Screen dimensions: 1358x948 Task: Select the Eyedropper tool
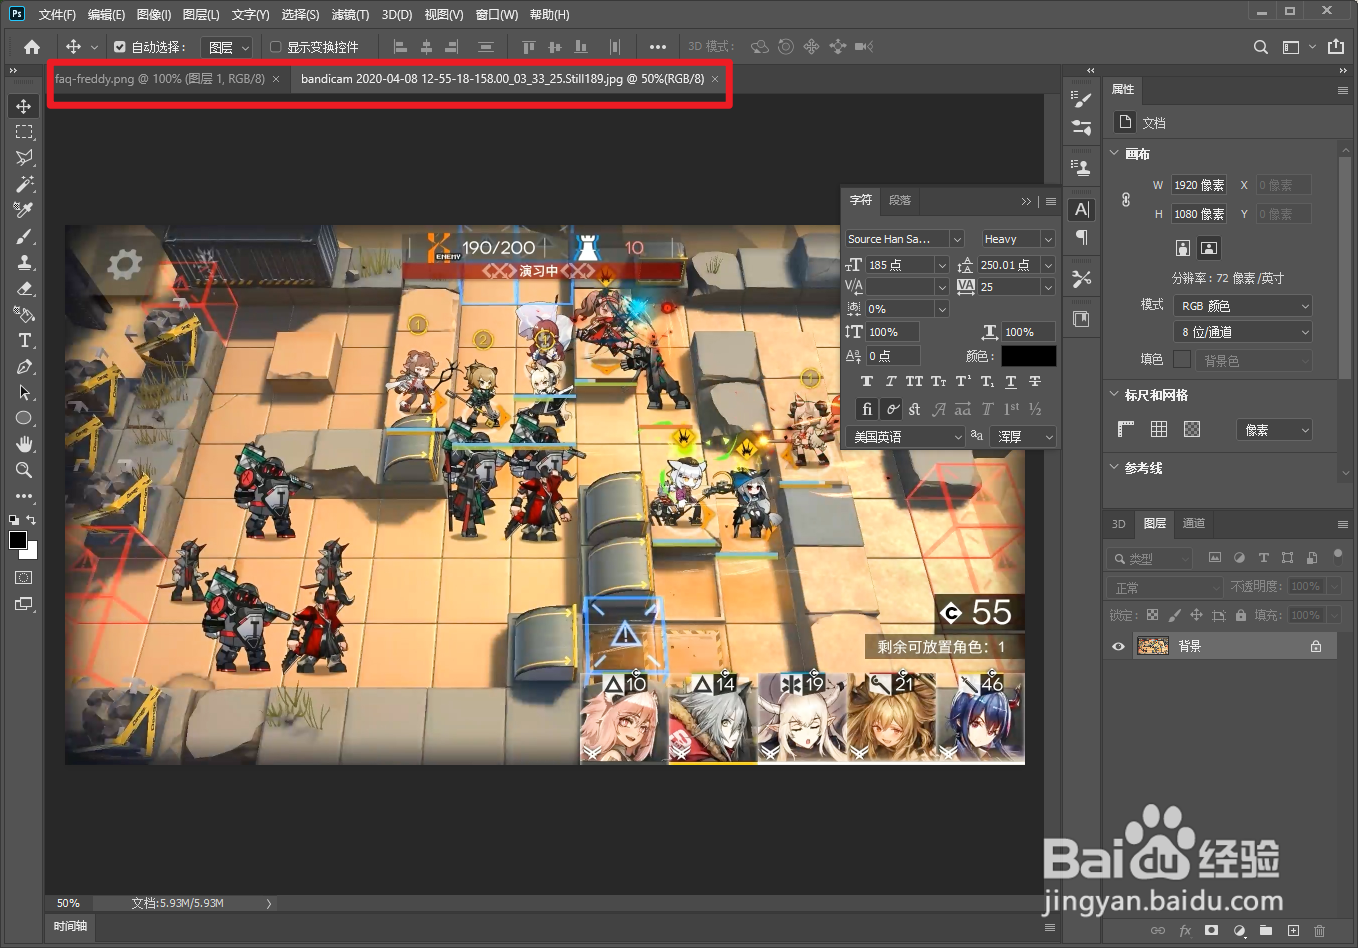24,210
